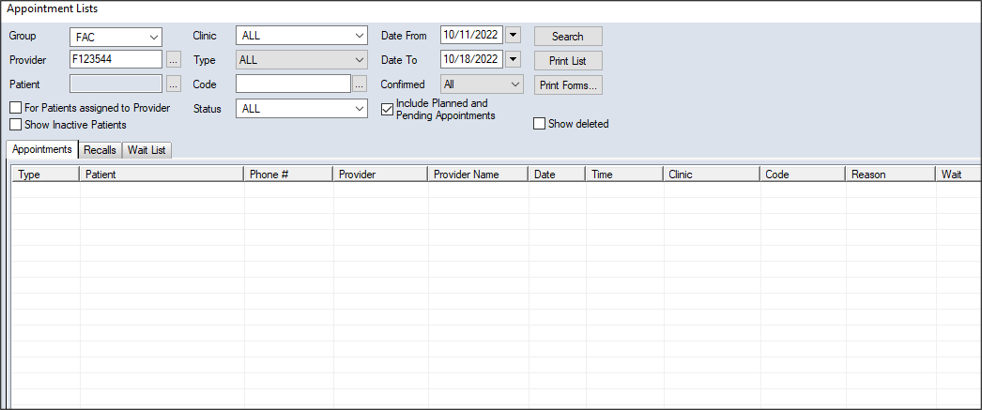
Task: Toggle the Show deleted checkbox
Action: [540, 124]
